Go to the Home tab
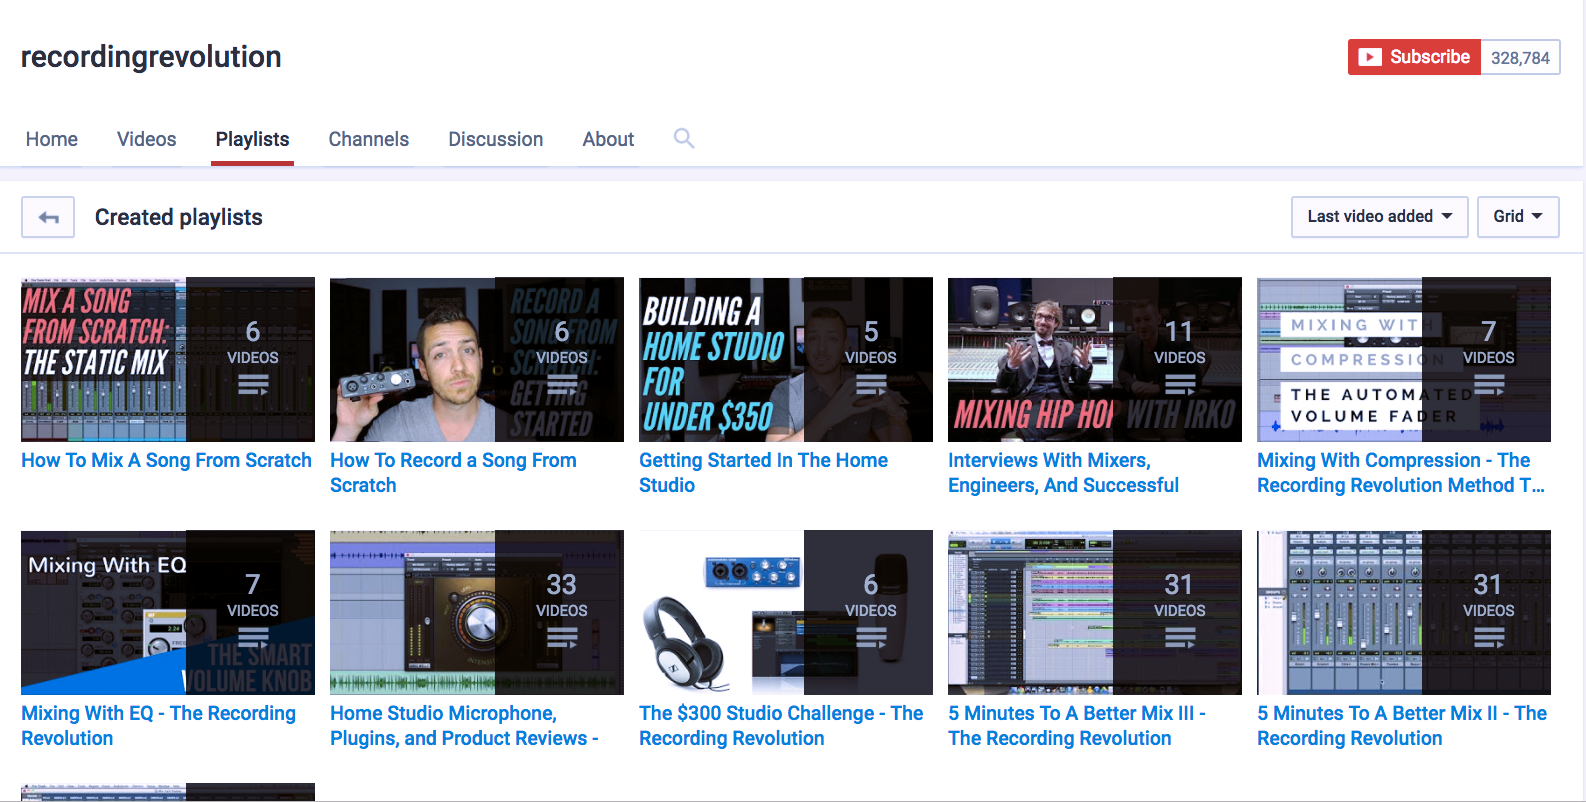 click(52, 139)
